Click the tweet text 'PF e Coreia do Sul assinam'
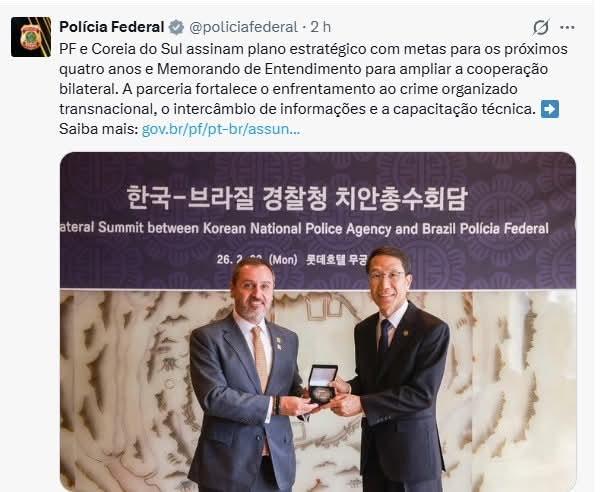This screenshot has height=492, width=604. pos(151,49)
